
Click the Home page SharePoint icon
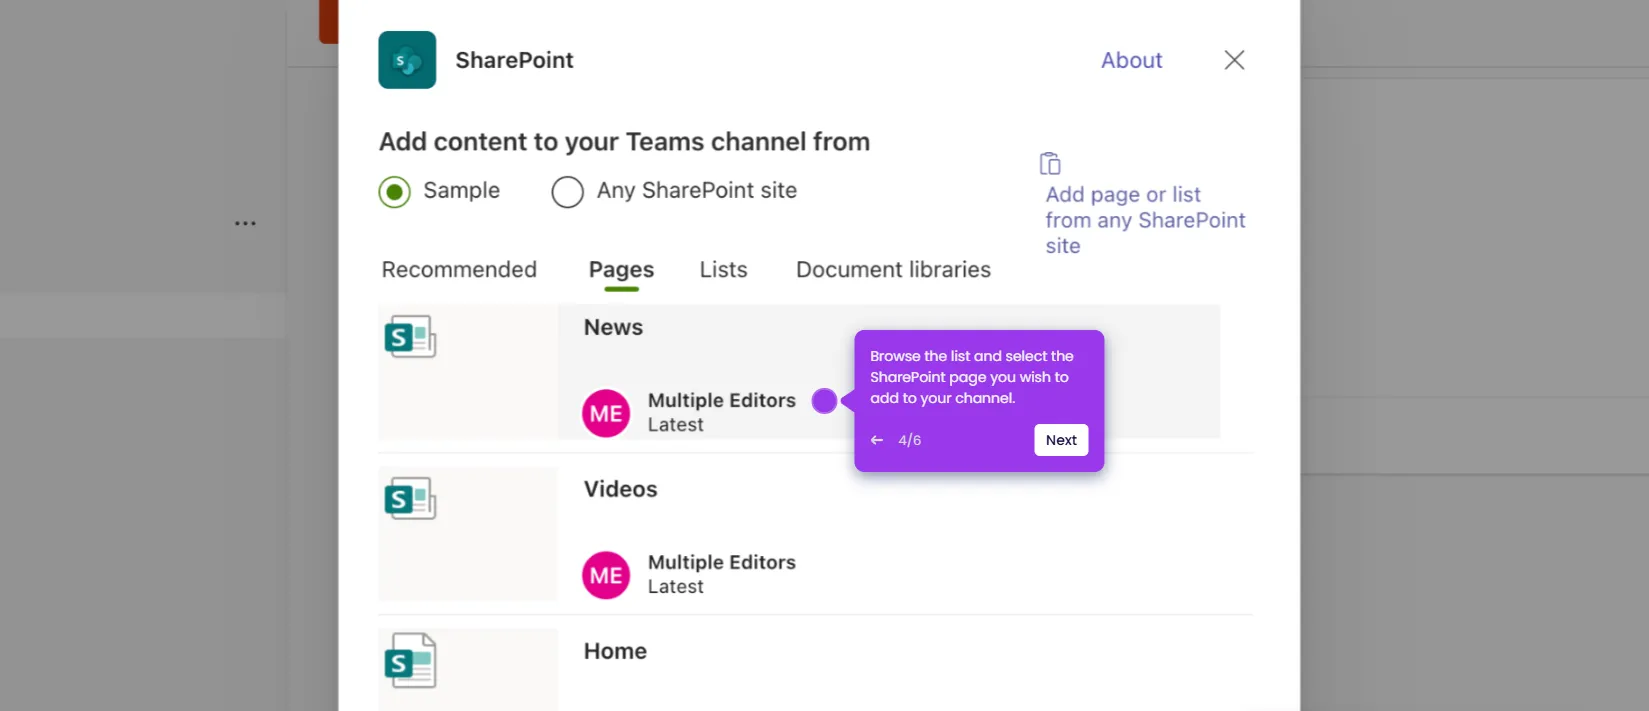[x=410, y=661]
